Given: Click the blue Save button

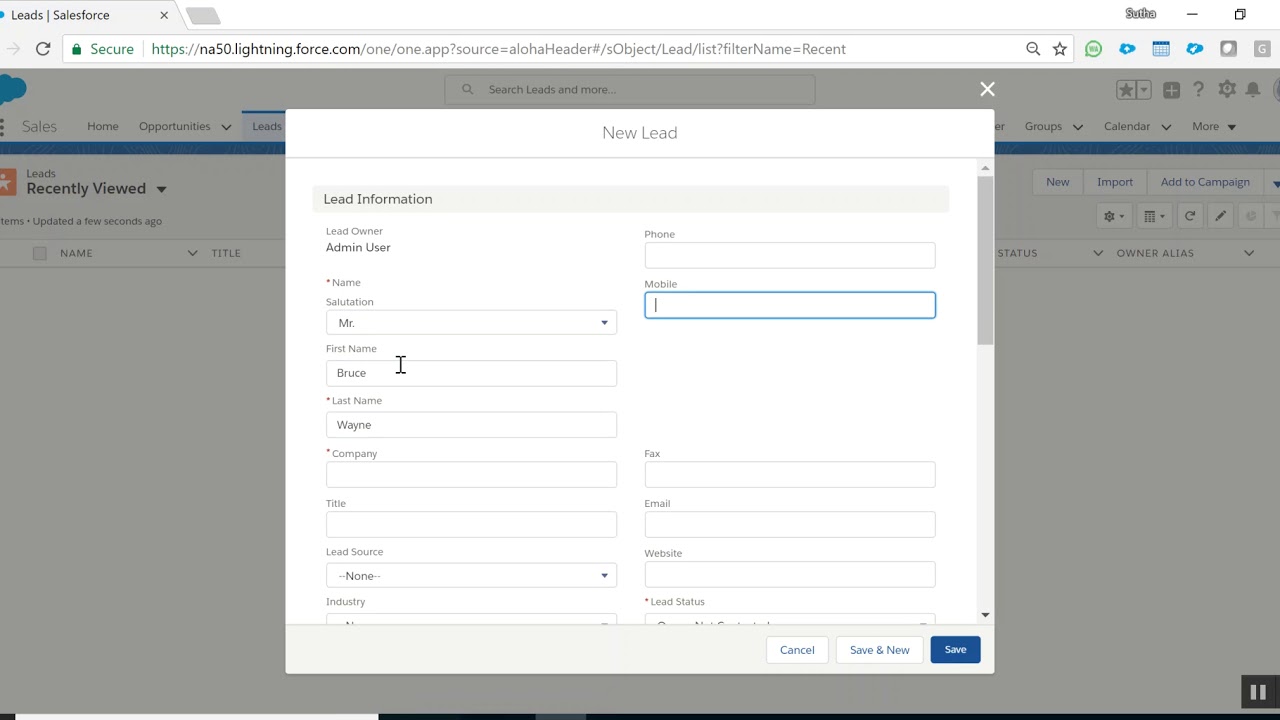Looking at the screenshot, I should pos(955,650).
